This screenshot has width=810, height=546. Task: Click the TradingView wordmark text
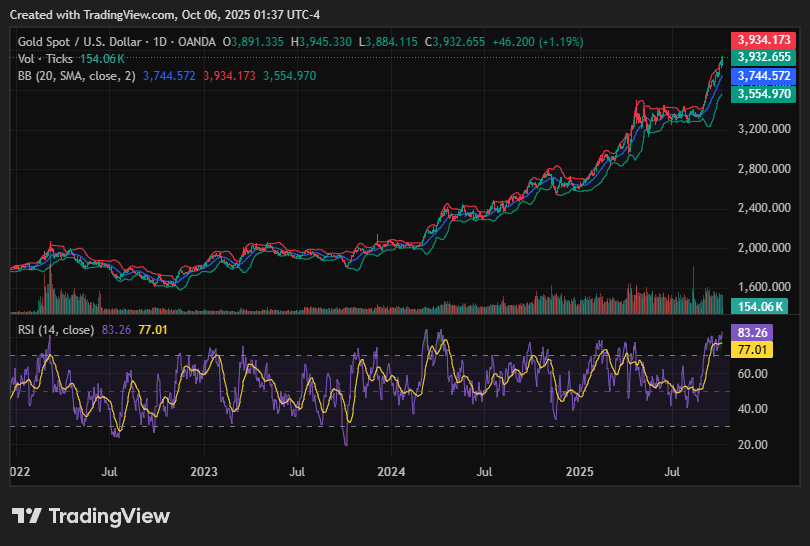click(109, 516)
